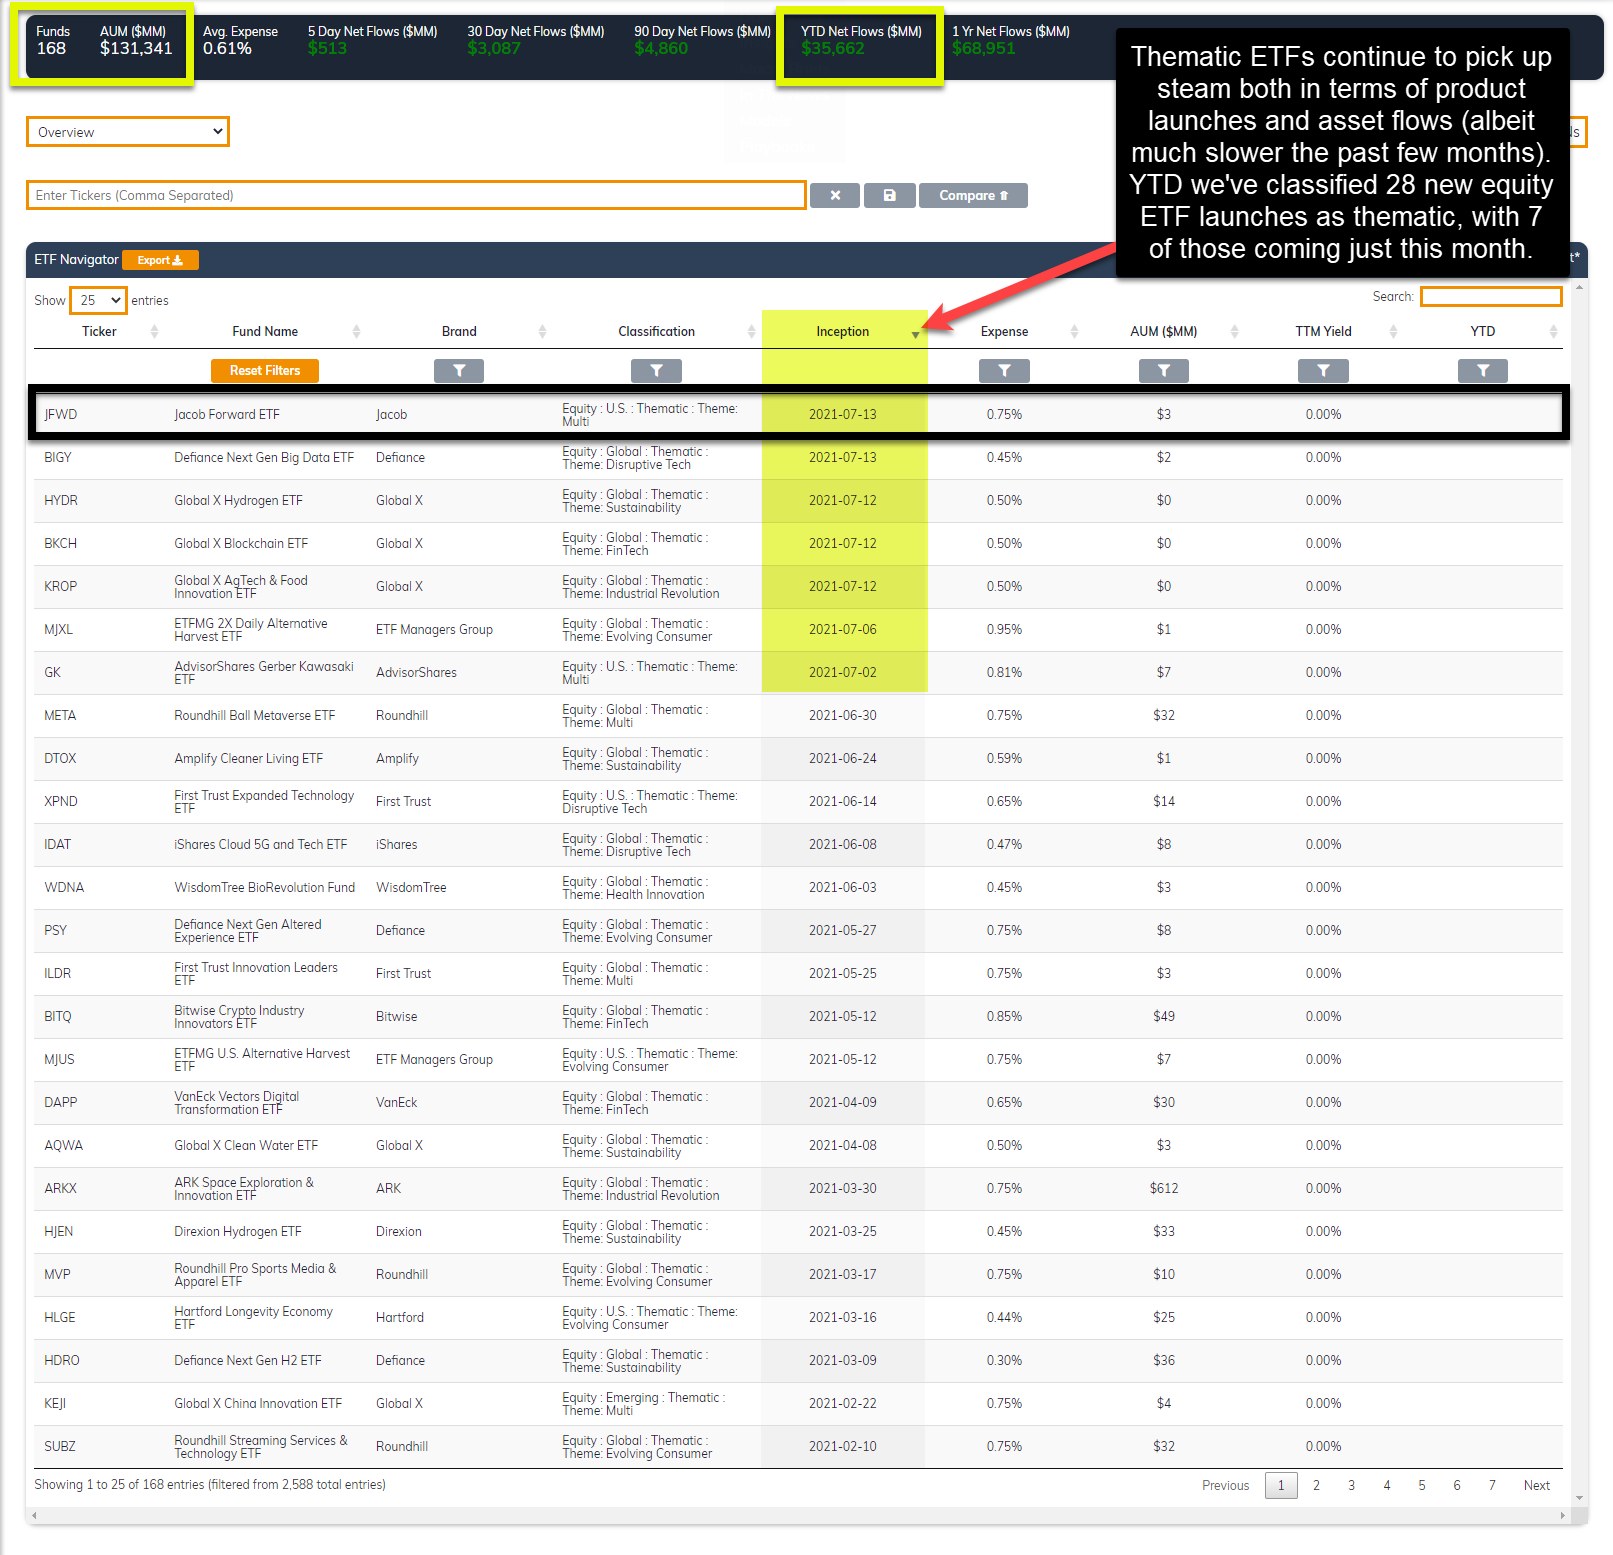Click Reset Filters button
This screenshot has width=1613, height=1555.
pos(265,371)
